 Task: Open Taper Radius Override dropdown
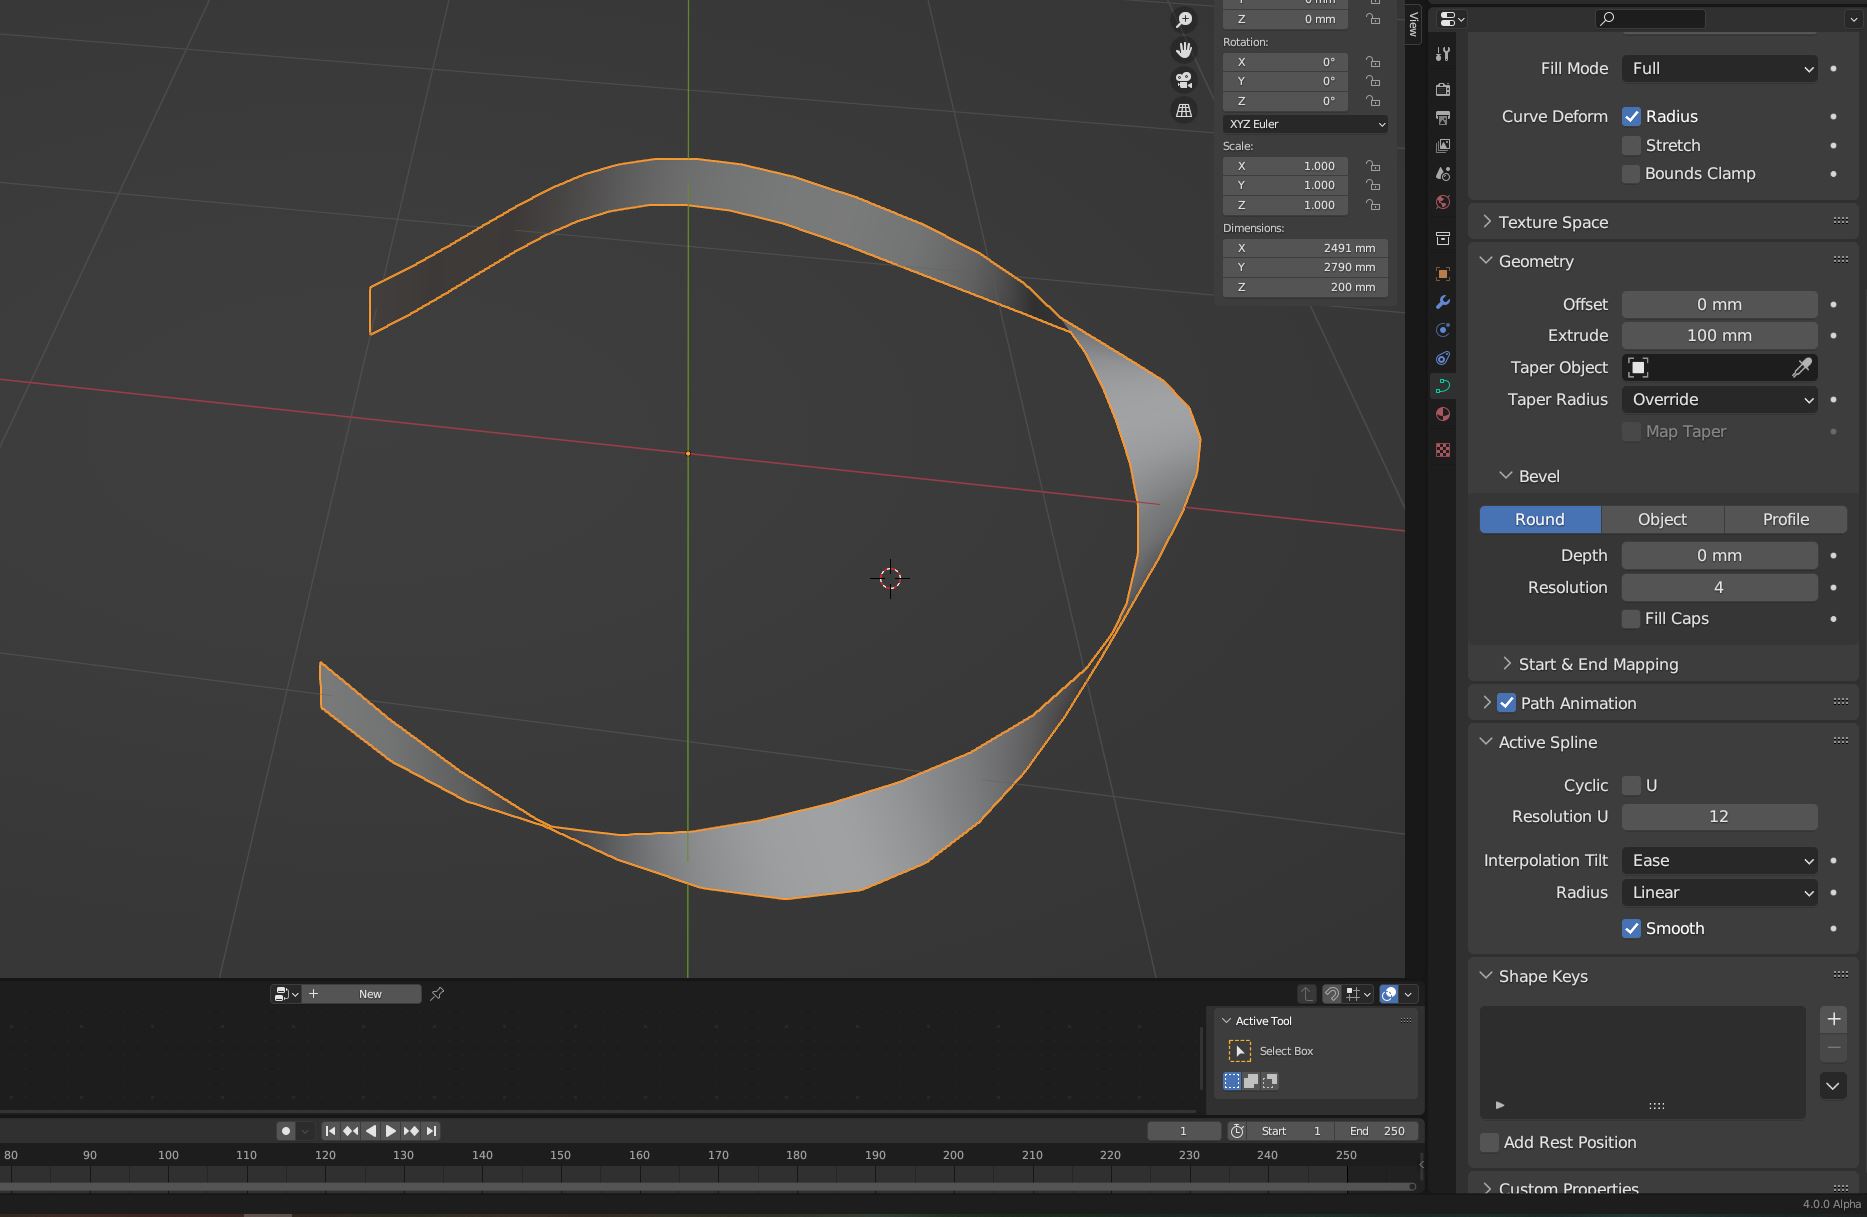pyautogui.click(x=1719, y=400)
